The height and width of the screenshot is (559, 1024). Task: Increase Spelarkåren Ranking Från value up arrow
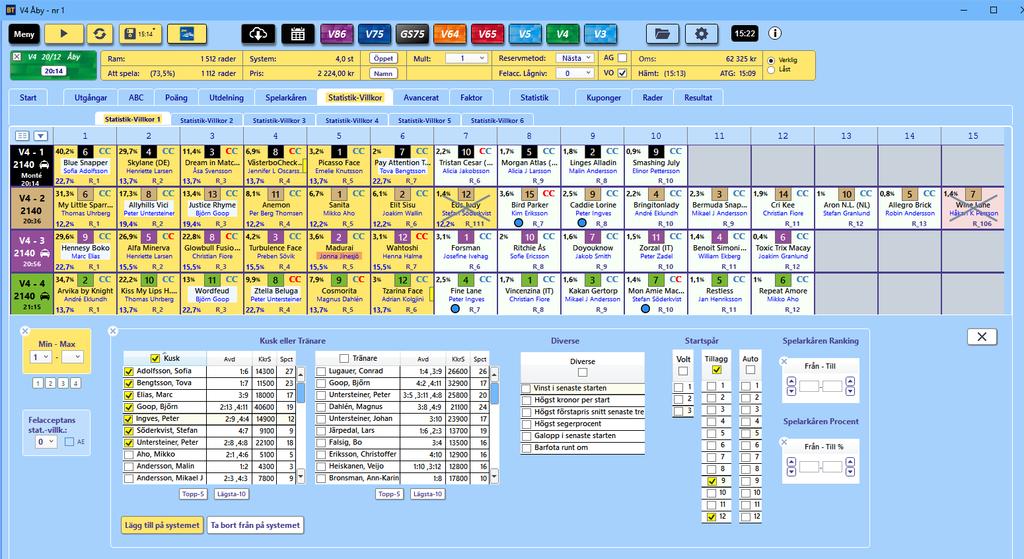tap(792, 381)
